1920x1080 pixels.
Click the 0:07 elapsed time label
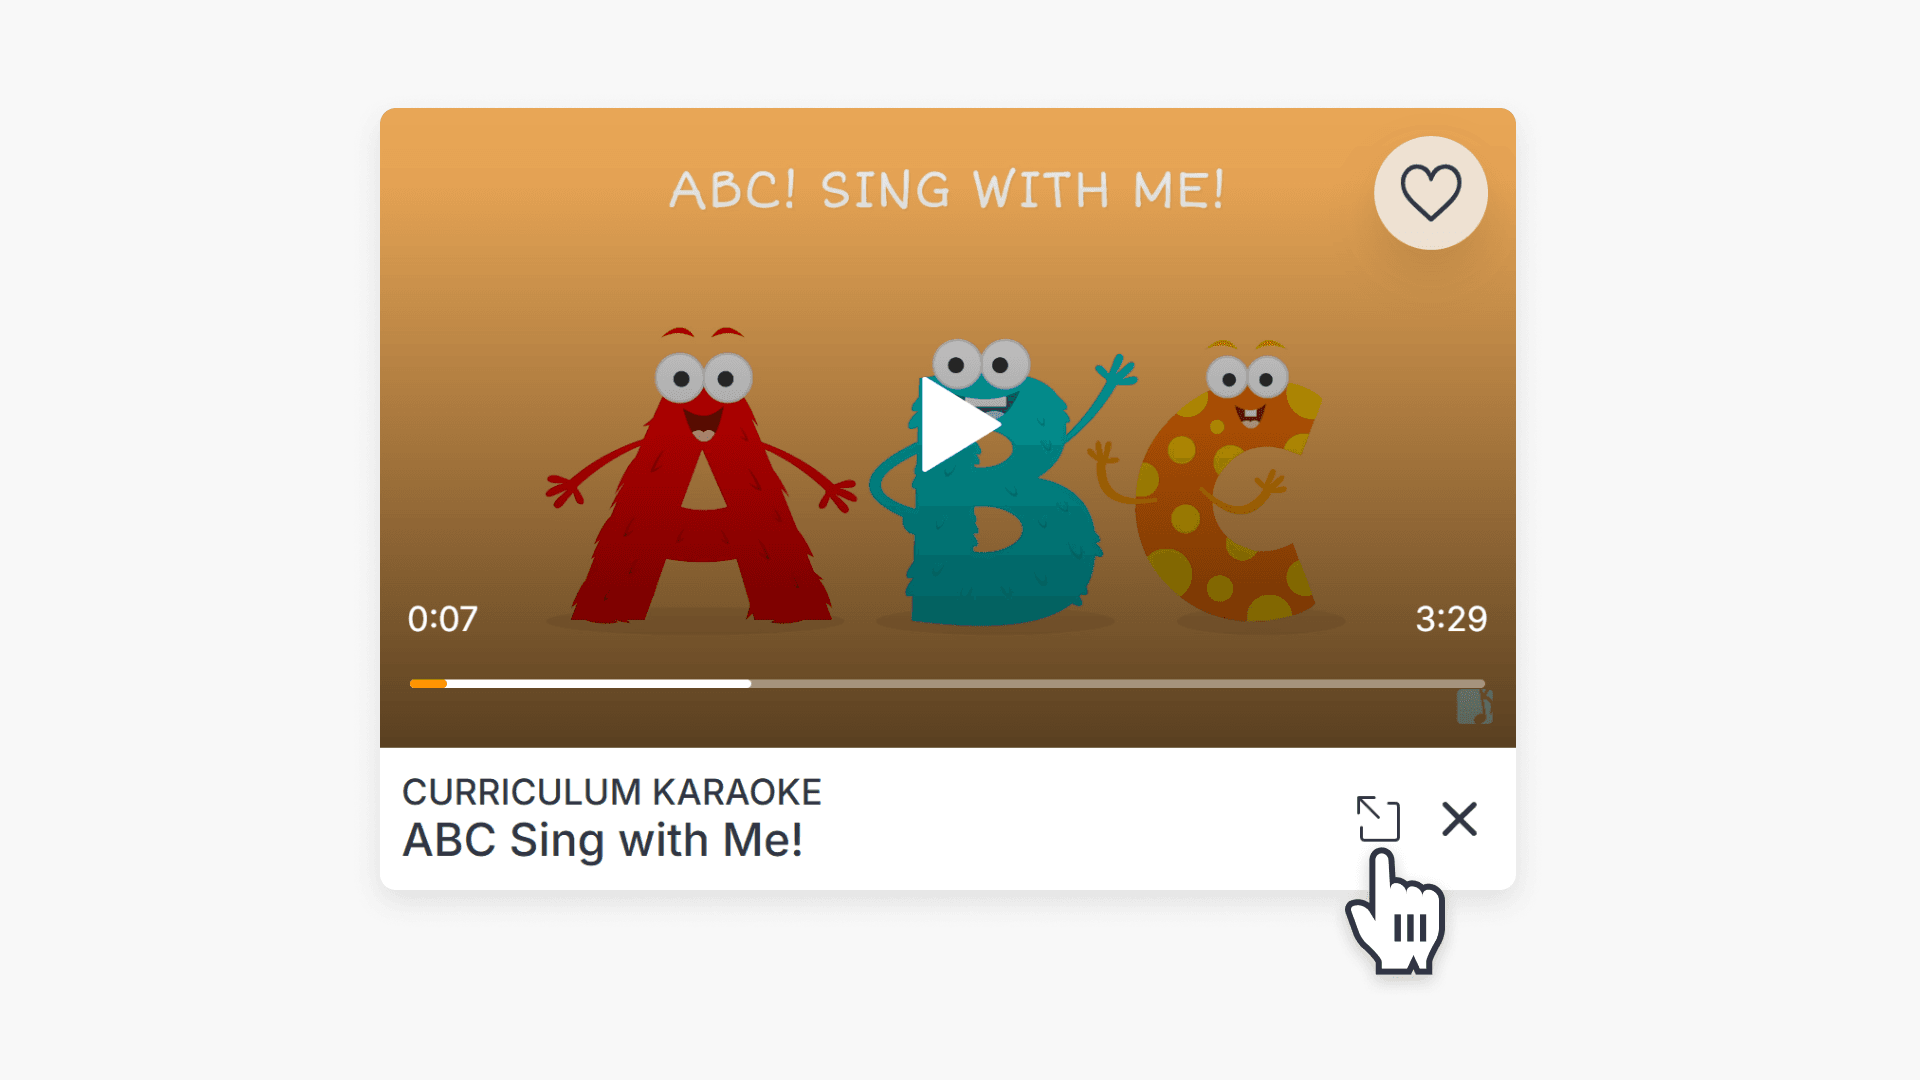(x=442, y=619)
